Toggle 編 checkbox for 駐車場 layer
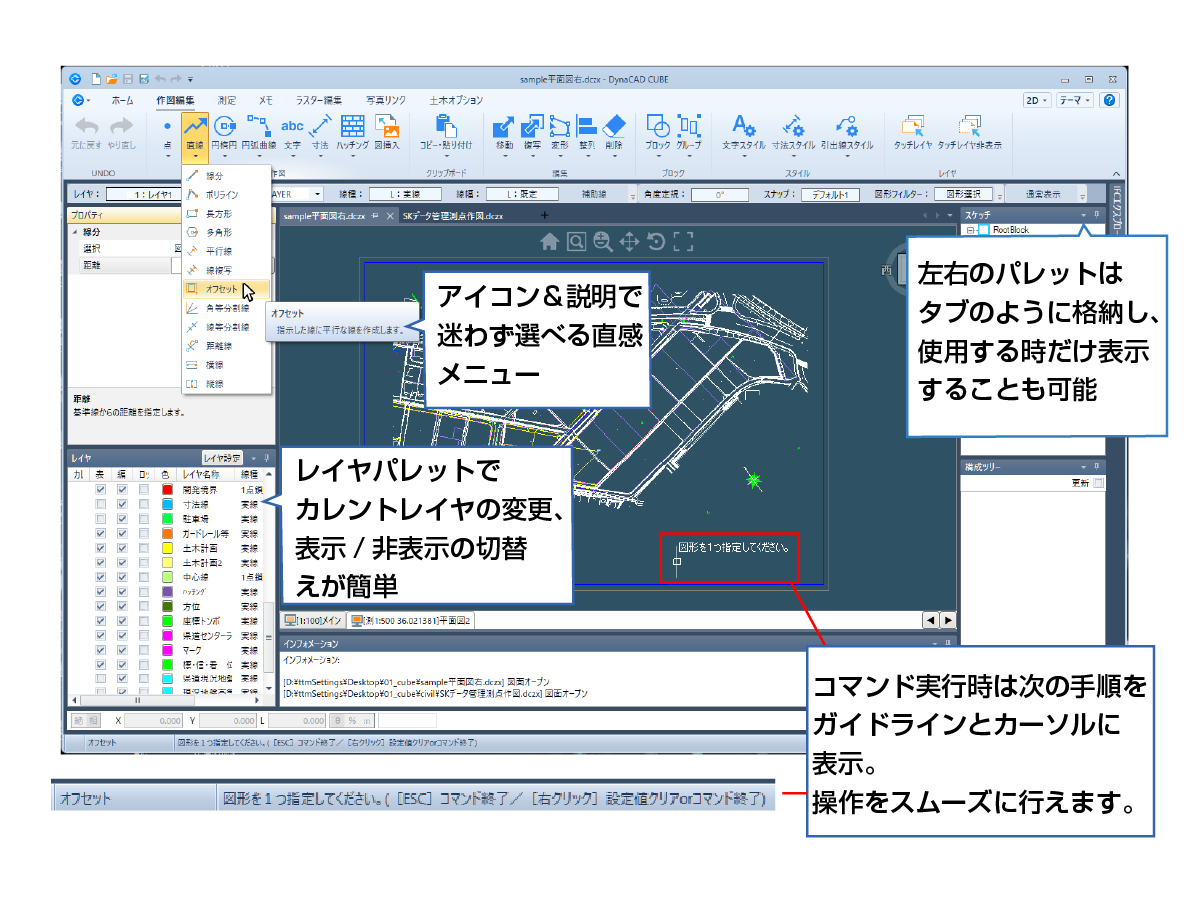The height and width of the screenshot is (900, 1200). [122, 519]
